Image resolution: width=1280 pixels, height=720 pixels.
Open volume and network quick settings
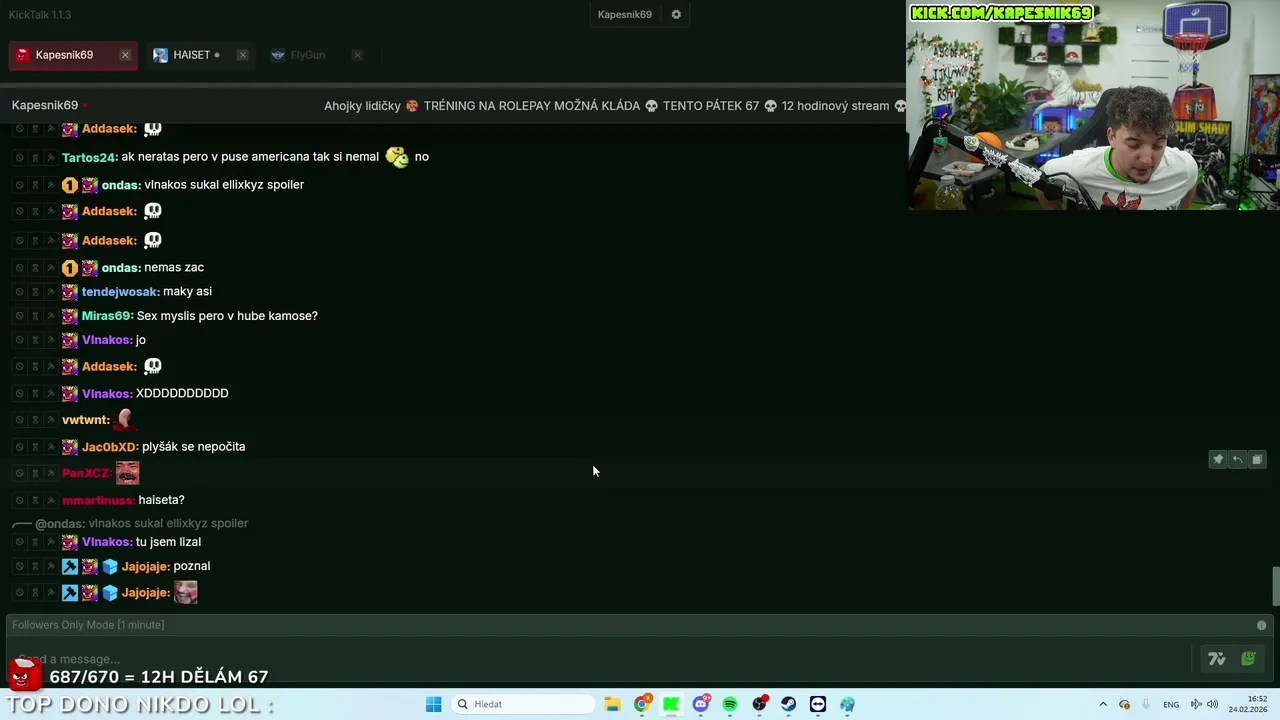tap(1203, 704)
